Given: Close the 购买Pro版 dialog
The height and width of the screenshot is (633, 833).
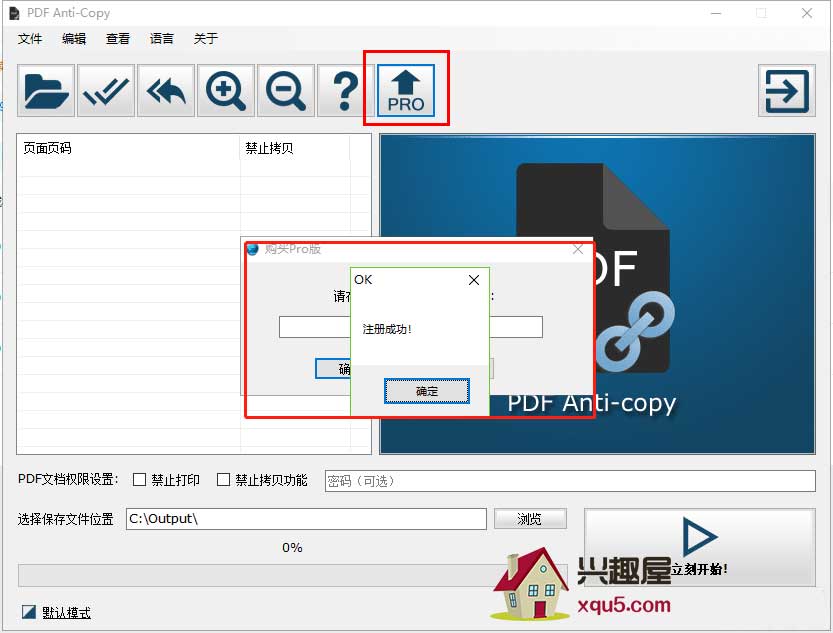Looking at the screenshot, I should (578, 249).
